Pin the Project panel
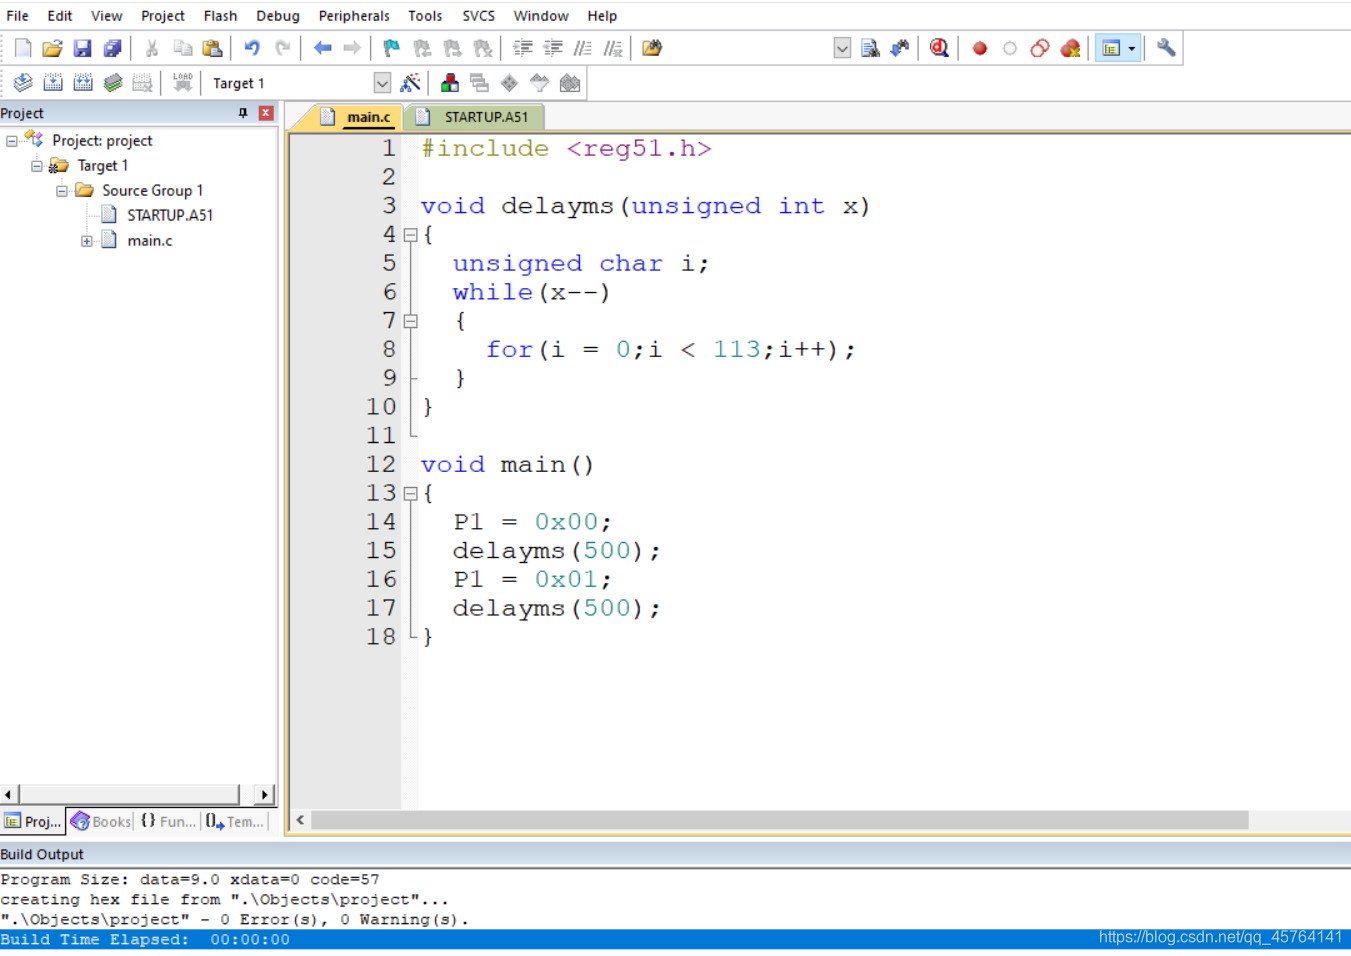Image resolution: width=1351 pixels, height=956 pixels. 243,113
